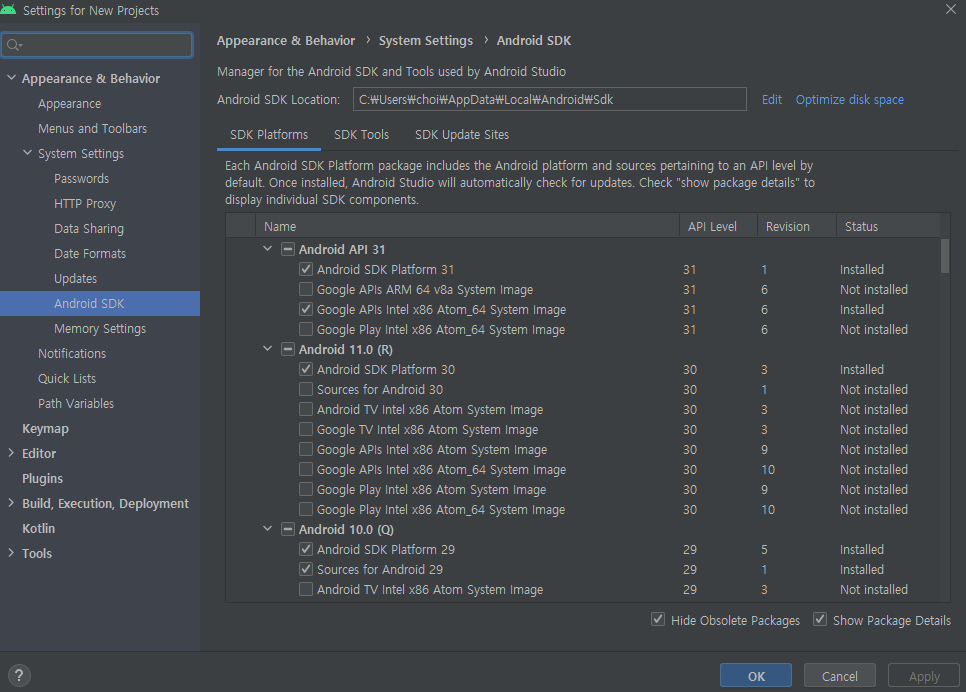Sort by the Status column header
Image resolution: width=966 pixels, height=692 pixels.
click(888, 226)
